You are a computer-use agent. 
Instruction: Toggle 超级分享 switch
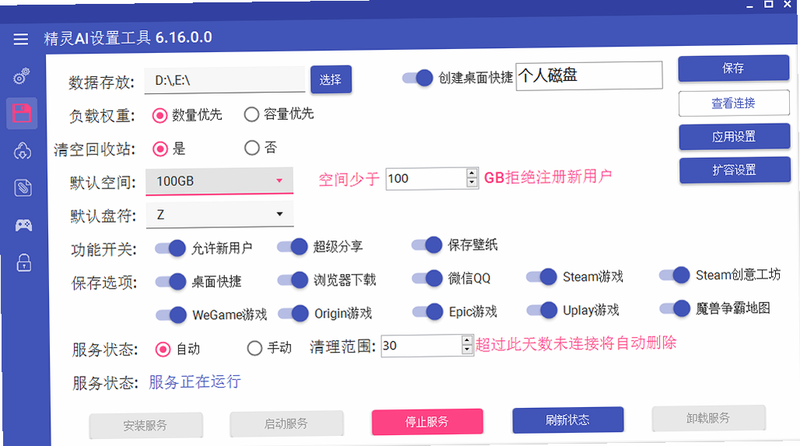292,247
